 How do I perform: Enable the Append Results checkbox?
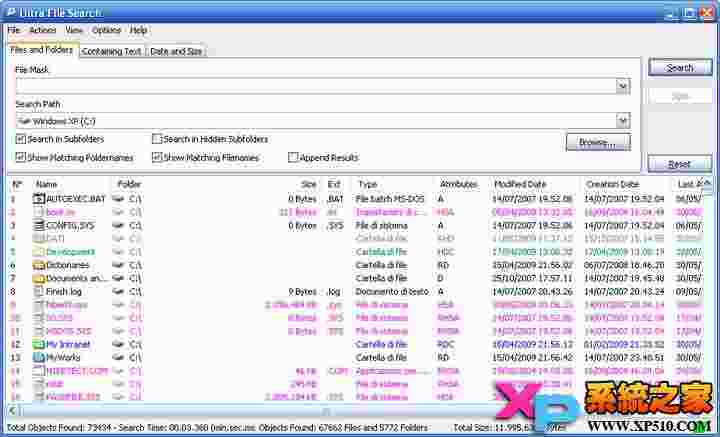(x=293, y=157)
